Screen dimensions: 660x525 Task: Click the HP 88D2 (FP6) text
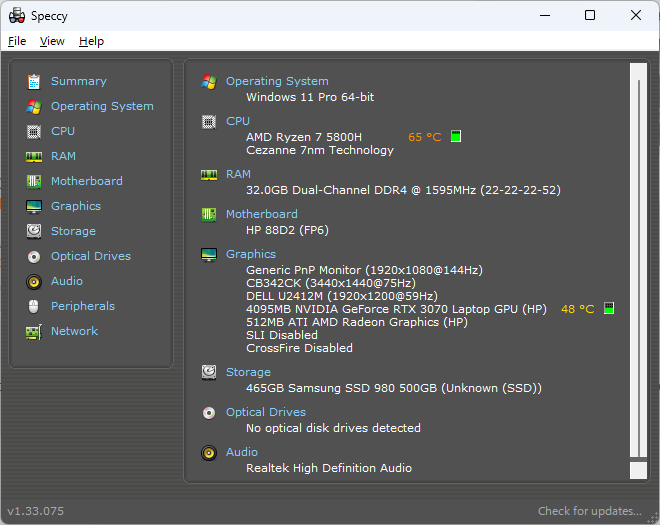point(287,230)
